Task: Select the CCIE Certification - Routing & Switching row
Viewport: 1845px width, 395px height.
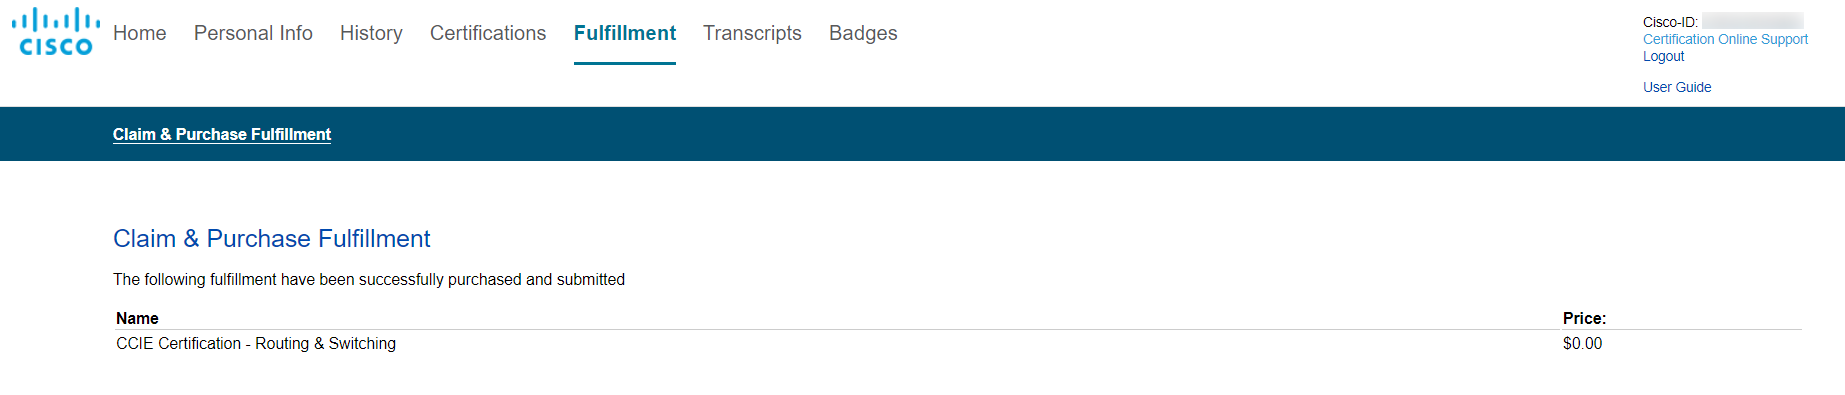Action: click(958, 343)
